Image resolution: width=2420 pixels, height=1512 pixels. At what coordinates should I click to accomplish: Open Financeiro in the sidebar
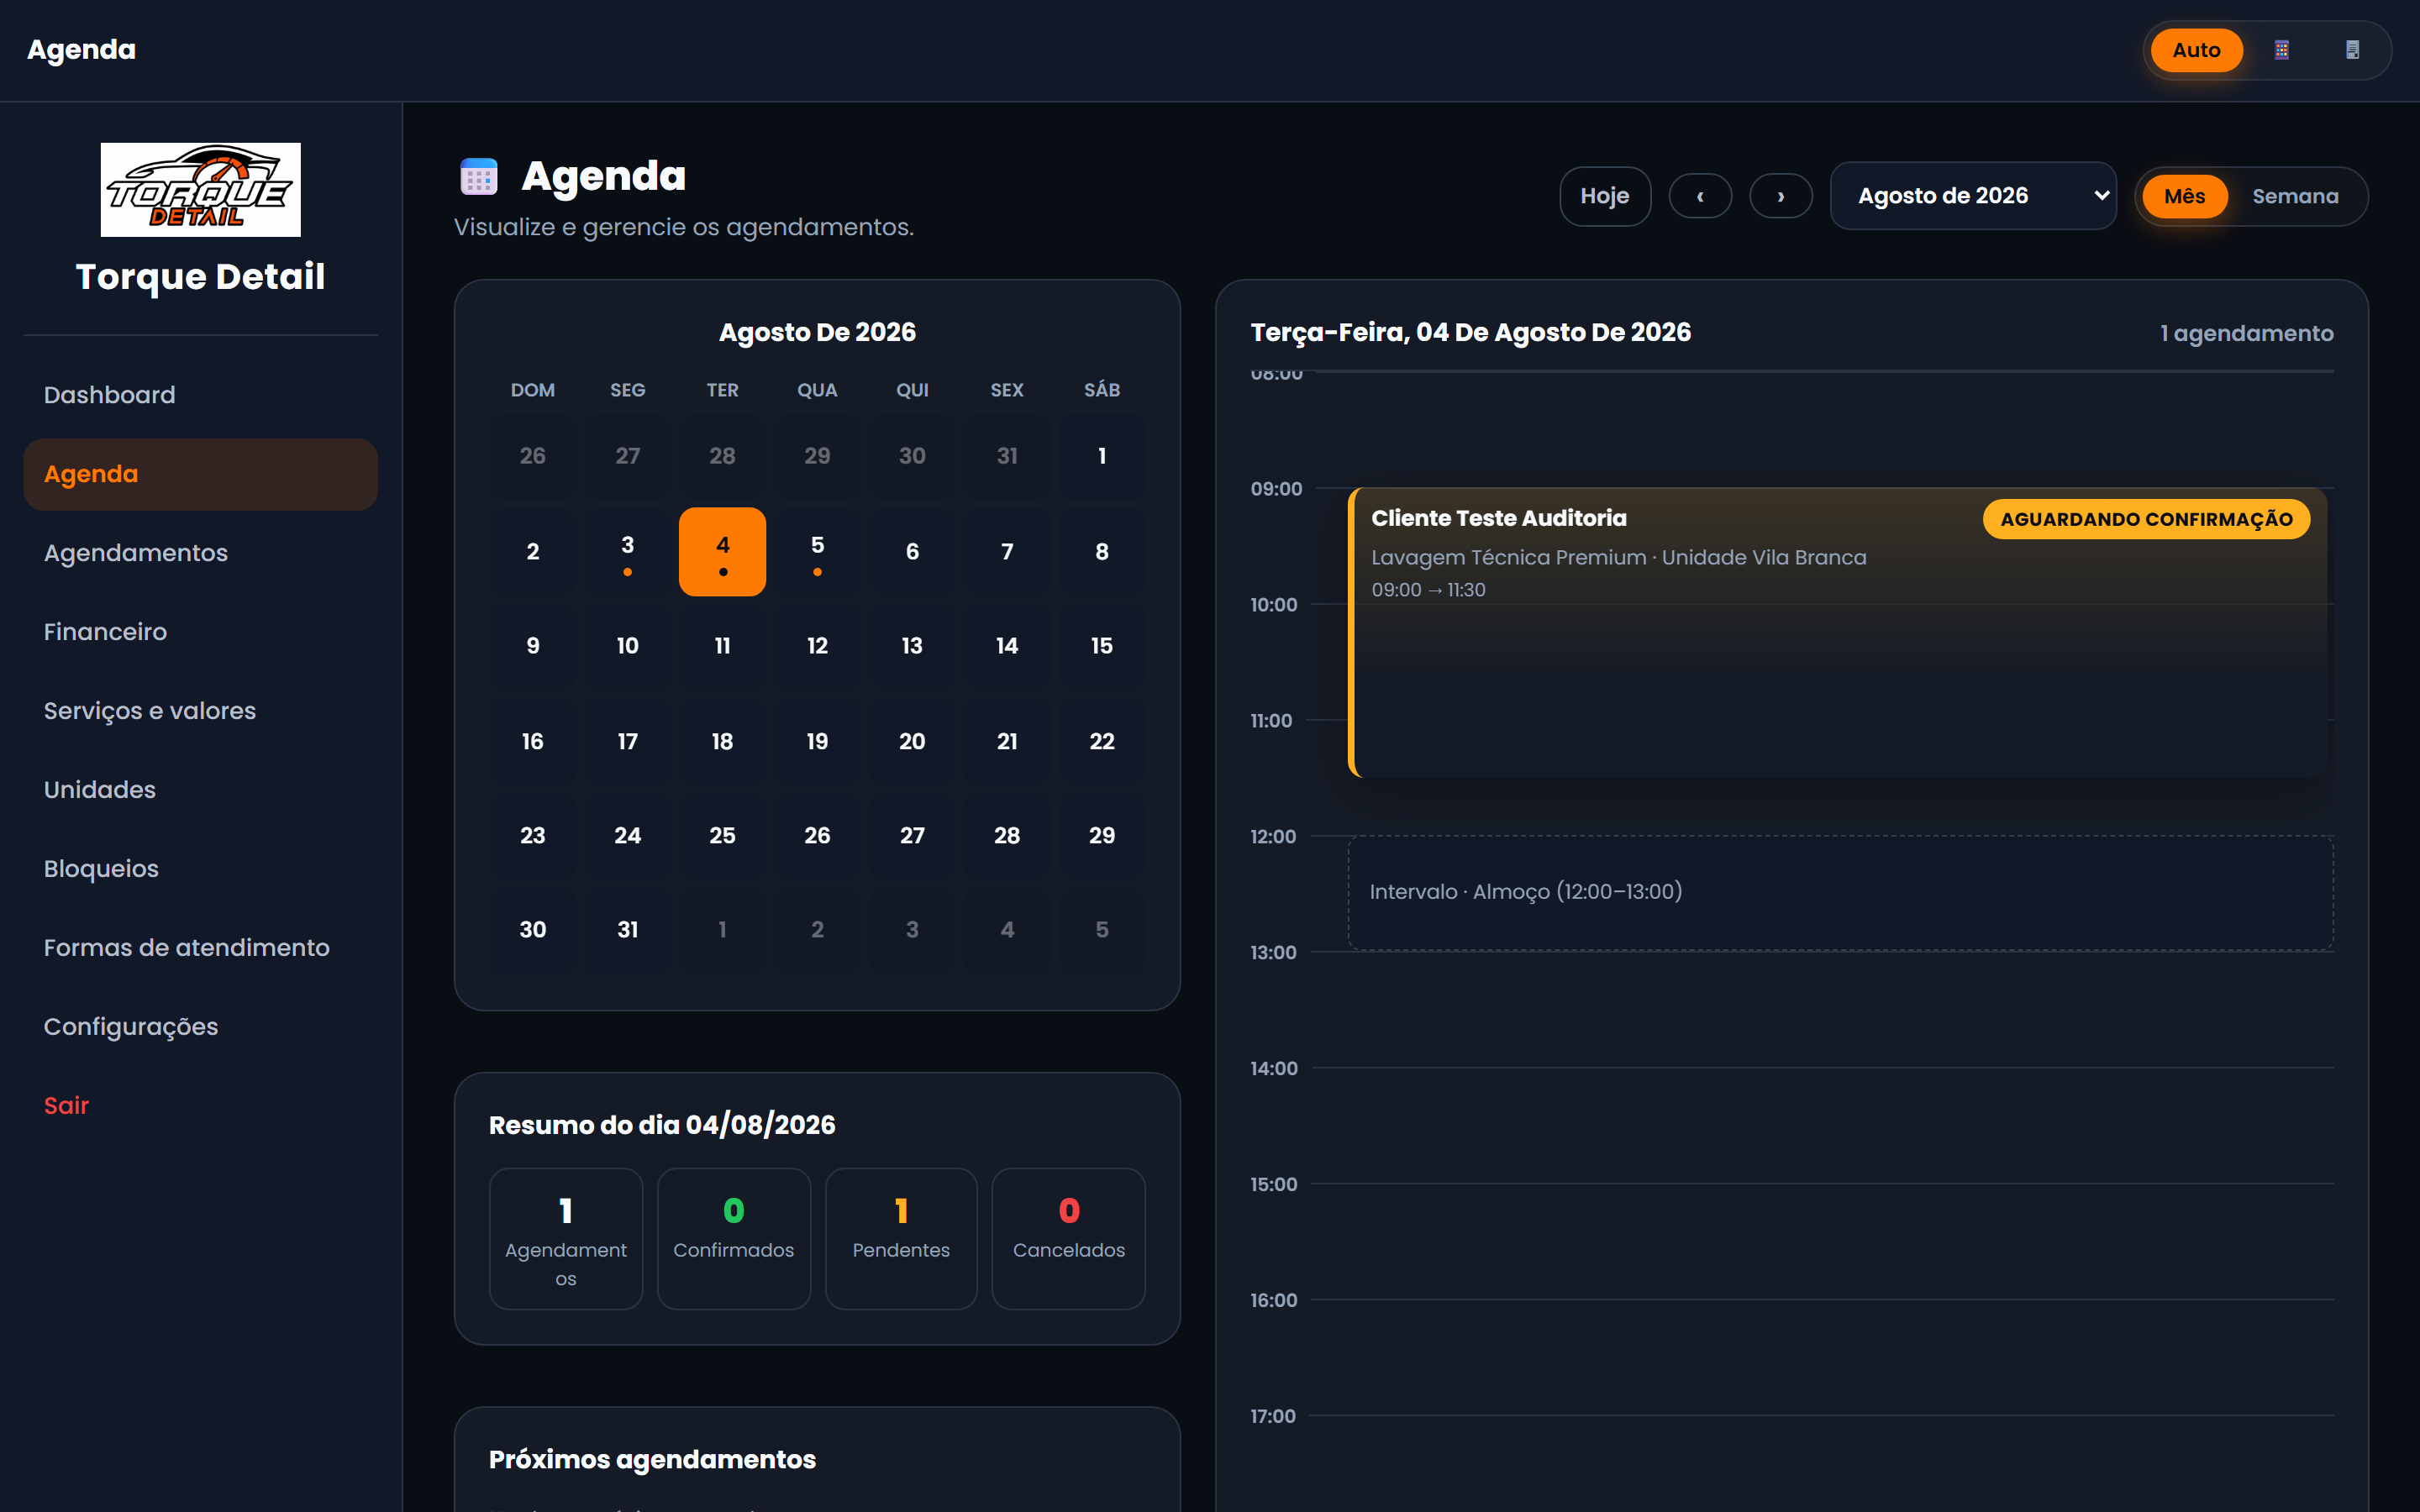point(200,632)
